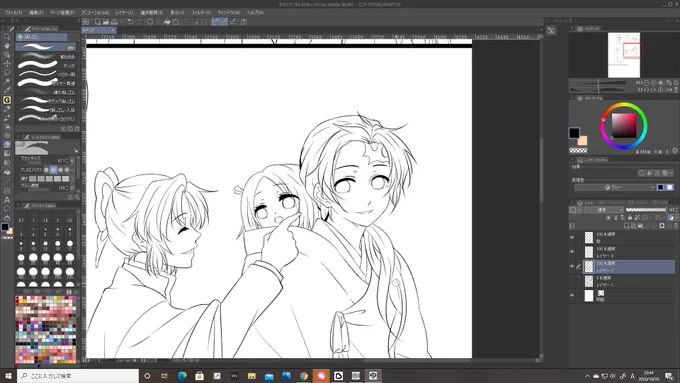The width and height of the screenshot is (680, 383).
Task: Open the ヘルプ menu
Action: pos(255,13)
